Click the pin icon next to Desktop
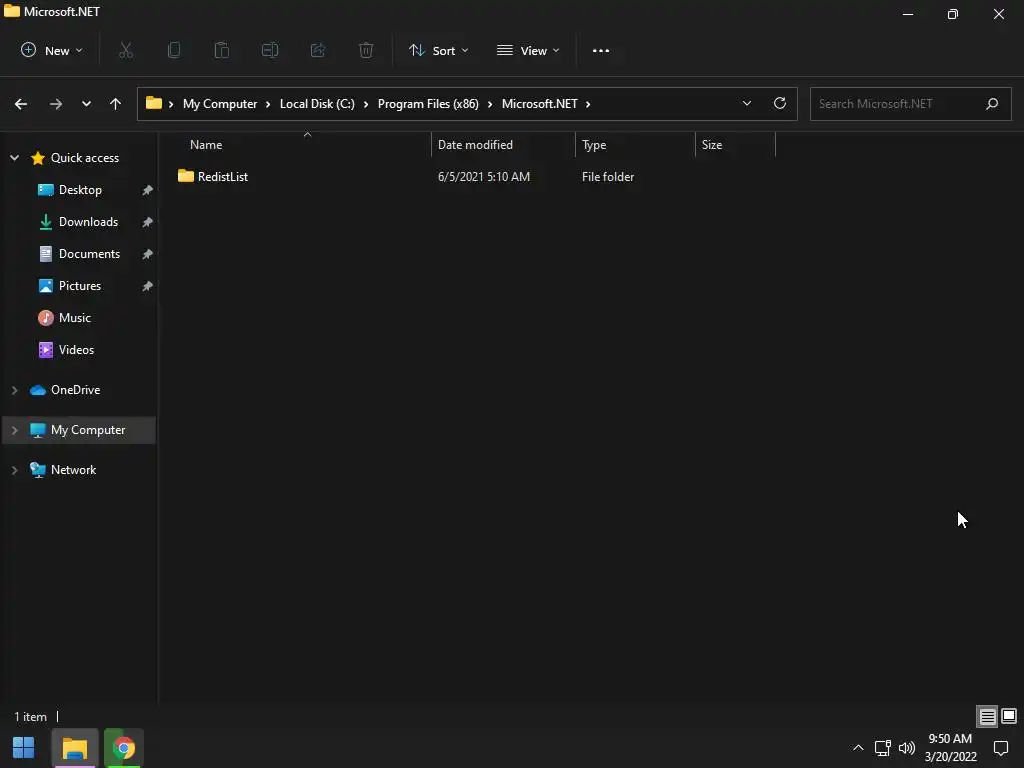 pyautogui.click(x=148, y=190)
